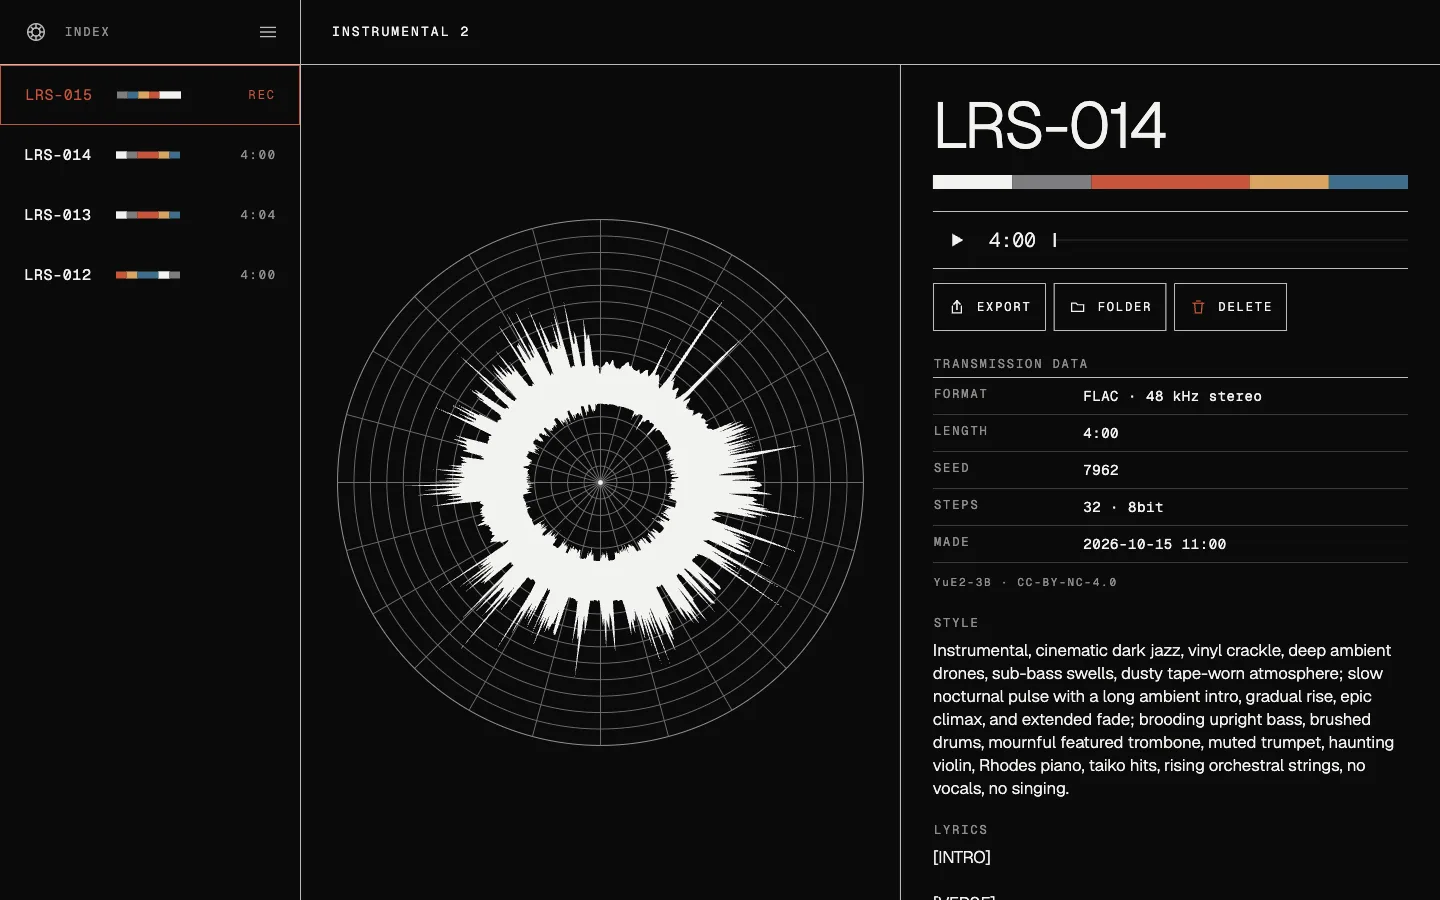Viewport: 1440px width, 900px height.
Task: Click the trash icon in the Delete button
Action: click(1198, 307)
